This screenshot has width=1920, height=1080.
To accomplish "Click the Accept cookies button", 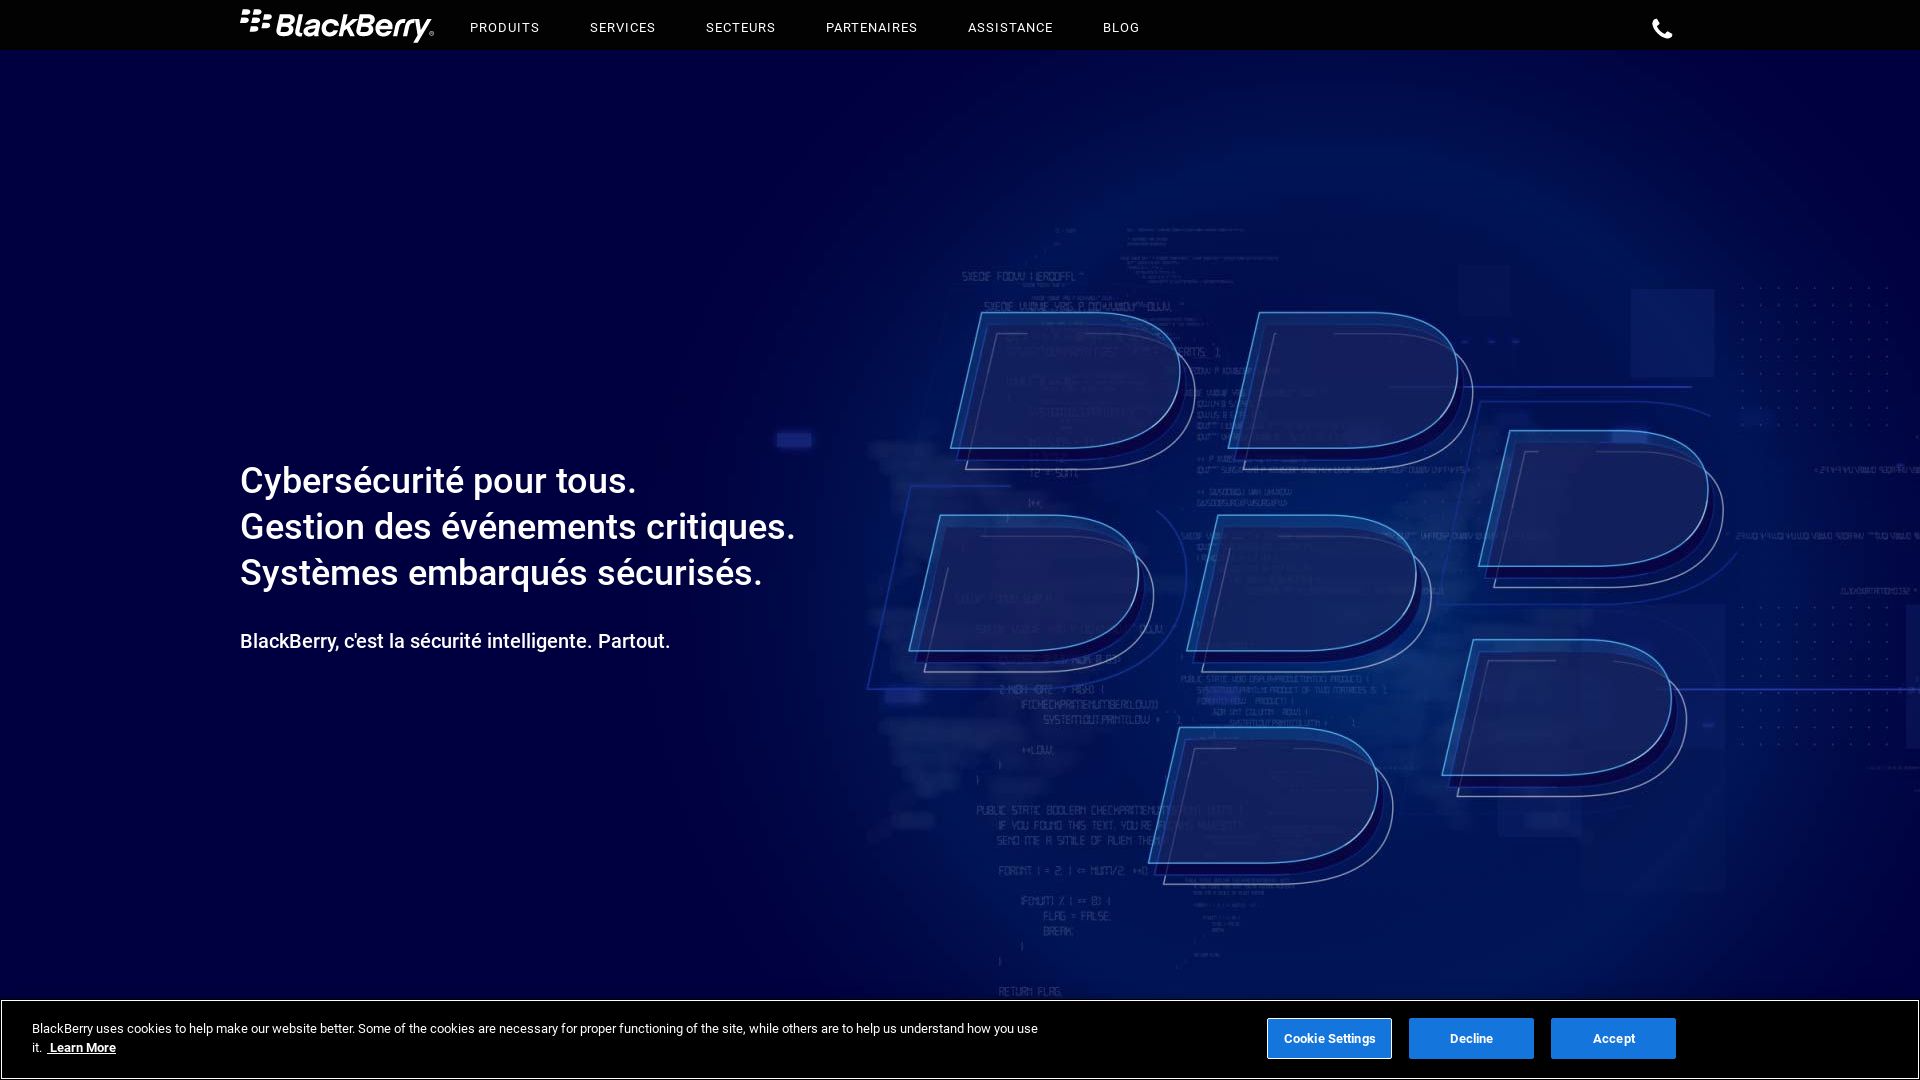I will click(x=1614, y=1038).
